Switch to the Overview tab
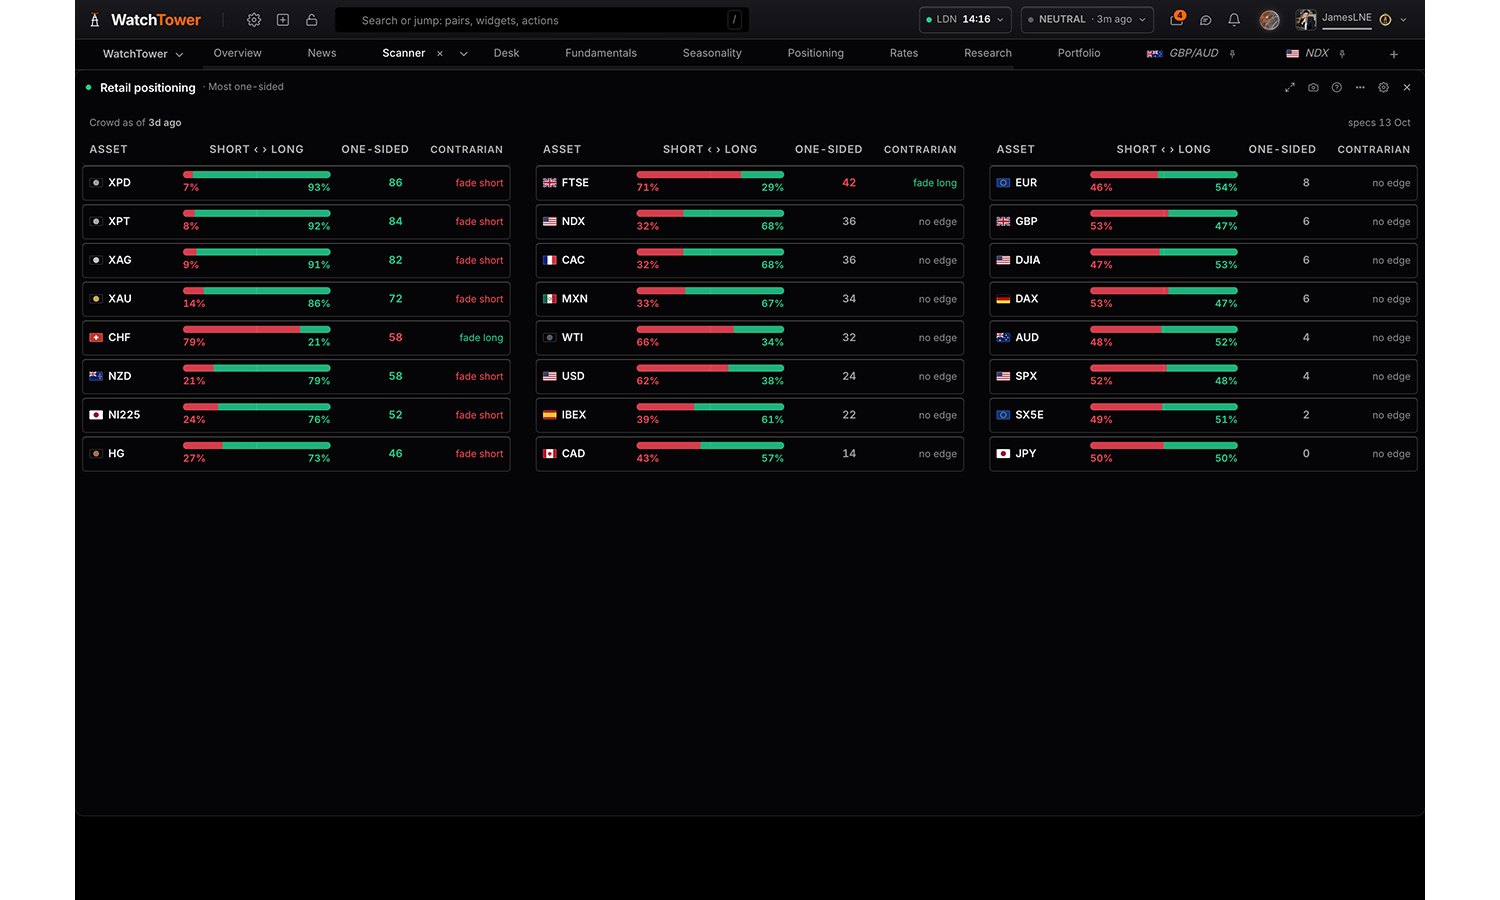The width and height of the screenshot is (1500, 900). [238, 53]
